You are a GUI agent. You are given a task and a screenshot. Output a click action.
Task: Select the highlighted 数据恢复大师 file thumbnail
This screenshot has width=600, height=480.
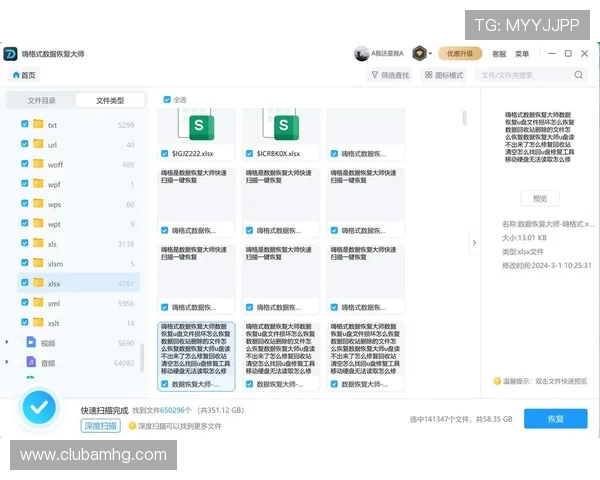click(196, 356)
